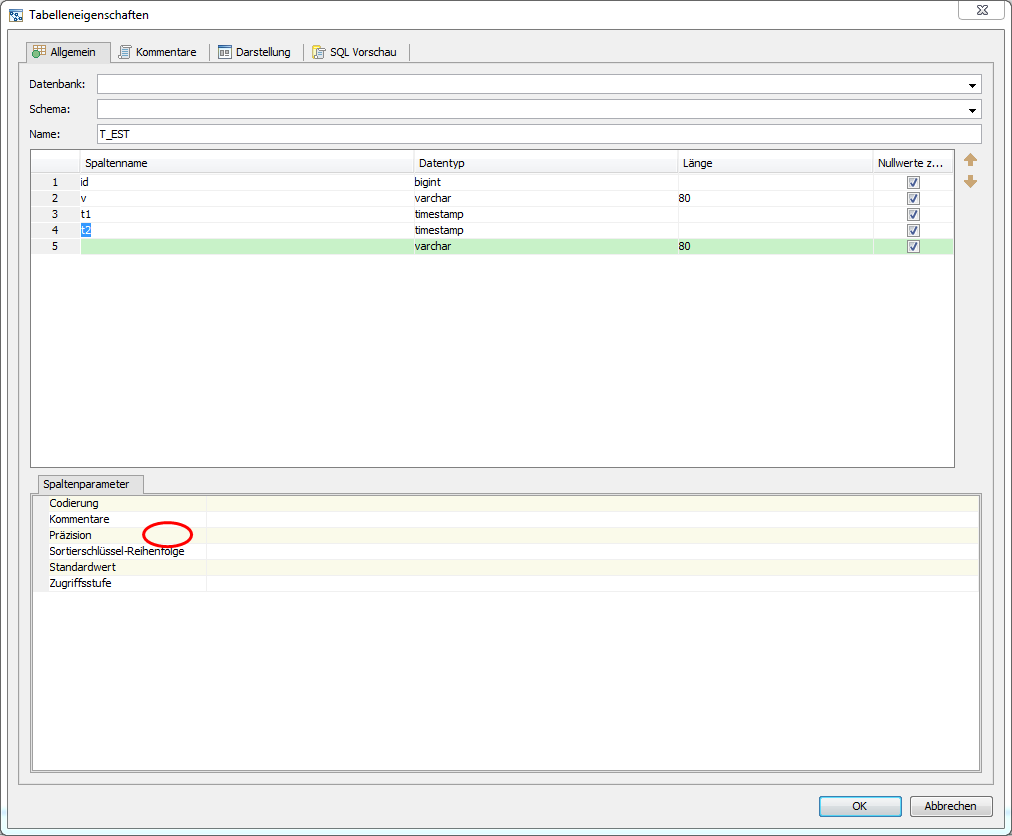Confirm with the OK button

pos(860,806)
